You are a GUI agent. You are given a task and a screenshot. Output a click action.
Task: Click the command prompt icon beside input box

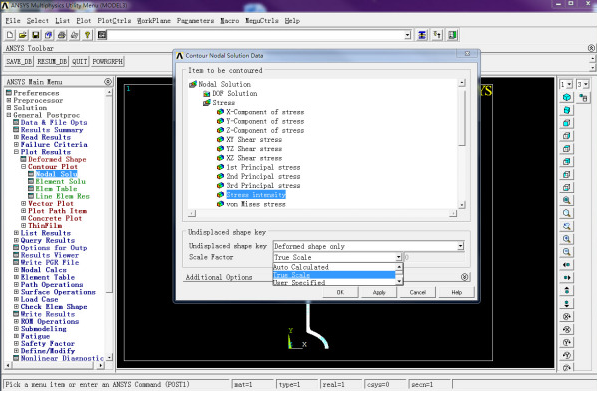tap(102, 35)
